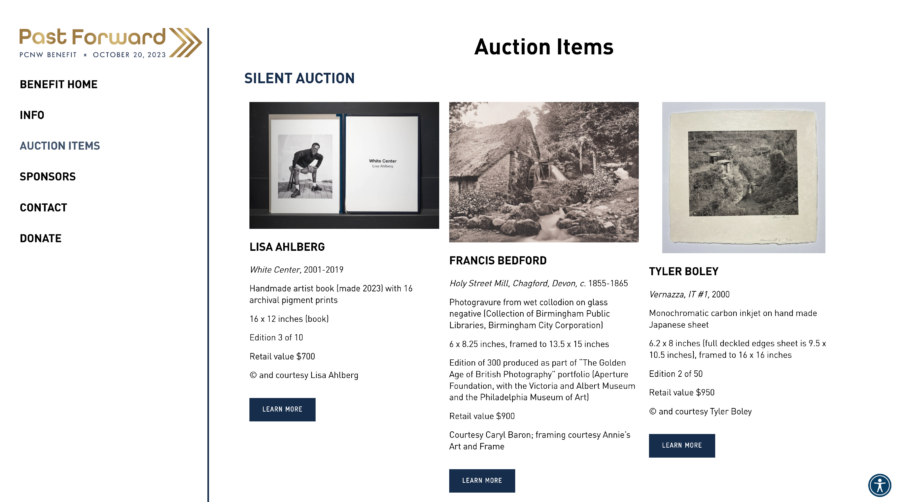Open the Info menu item
The height and width of the screenshot is (502, 900).
coord(32,115)
